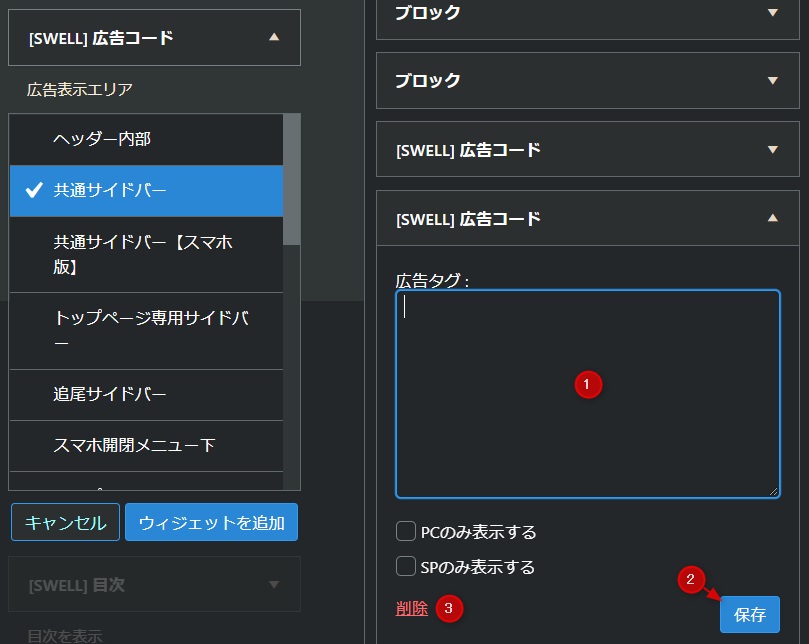Click the area list scrollbar thumb
This screenshot has width=809, height=644.
pos(292,180)
